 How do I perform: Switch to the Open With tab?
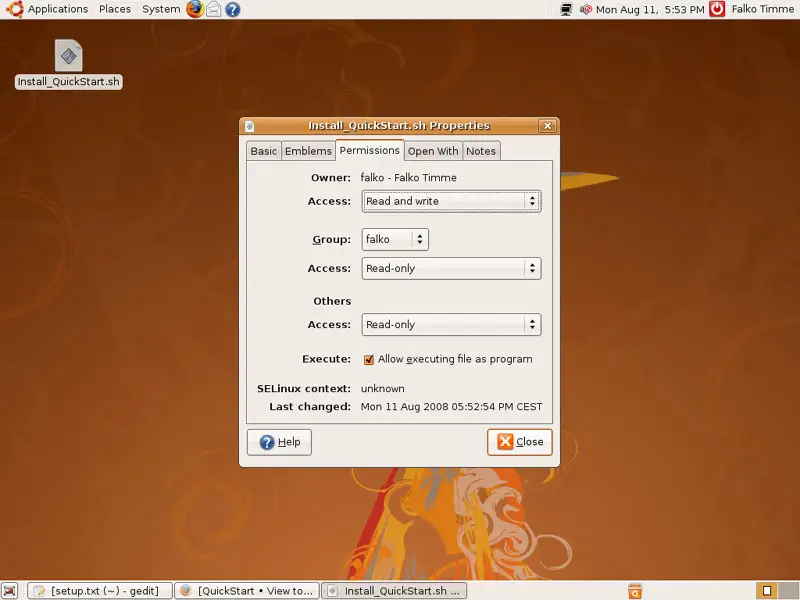pos(433,151)
